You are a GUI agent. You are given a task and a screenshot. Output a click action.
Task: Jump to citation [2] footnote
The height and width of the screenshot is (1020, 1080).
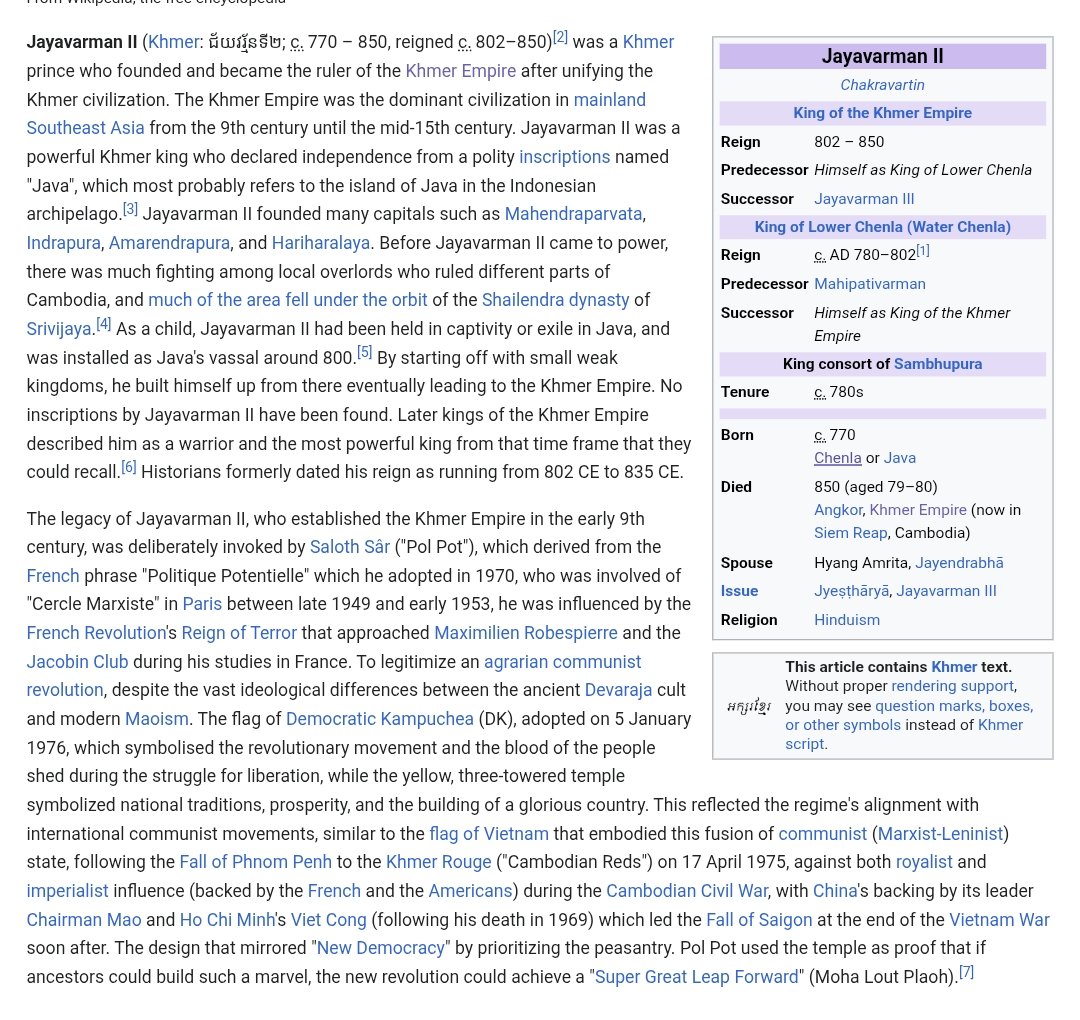tap(561, 38)
